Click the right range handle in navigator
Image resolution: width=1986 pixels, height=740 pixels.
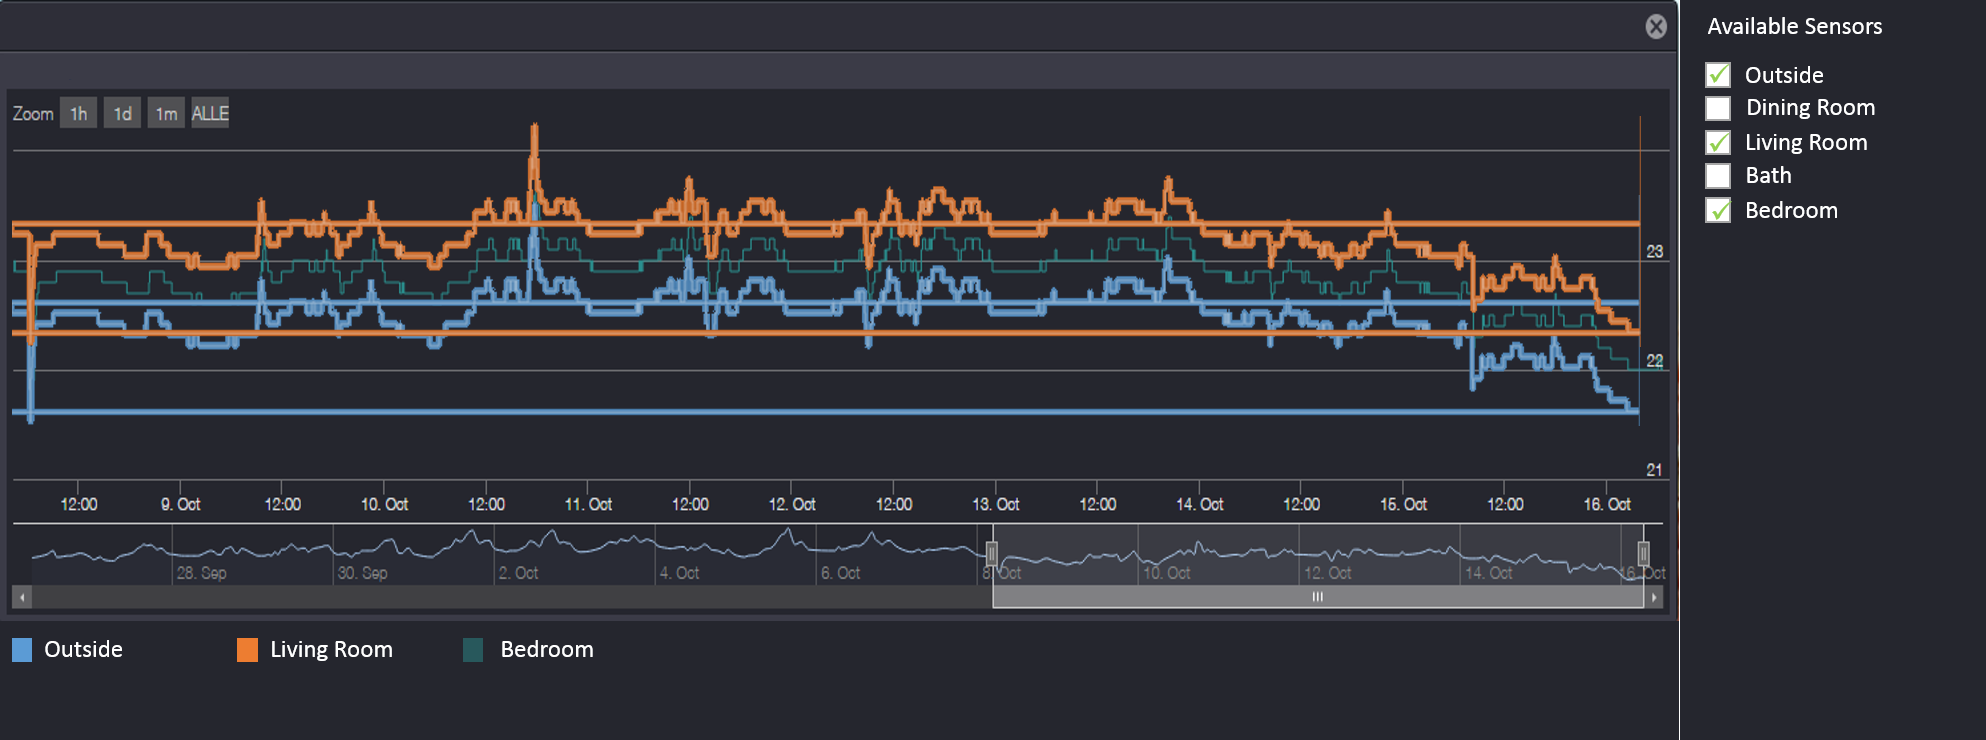click(1643, 553)
